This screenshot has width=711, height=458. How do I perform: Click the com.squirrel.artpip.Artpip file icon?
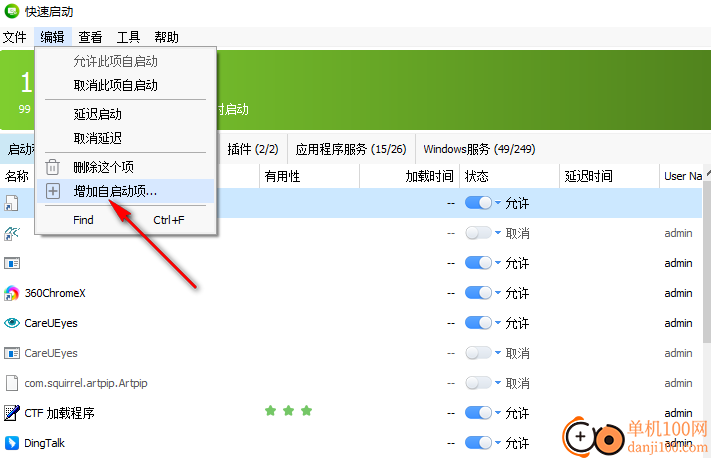(12, 383)
